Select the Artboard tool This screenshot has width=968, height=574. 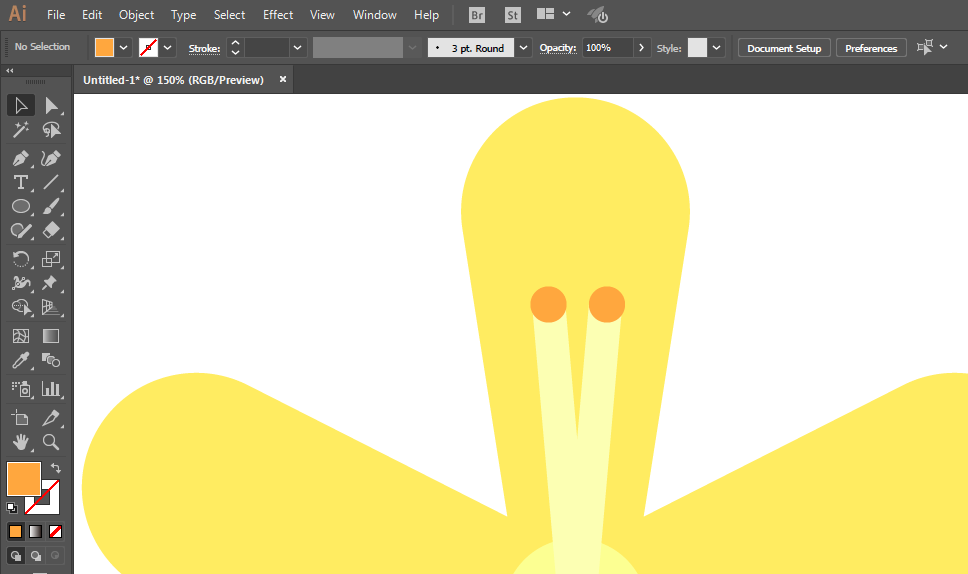(21, 418)
